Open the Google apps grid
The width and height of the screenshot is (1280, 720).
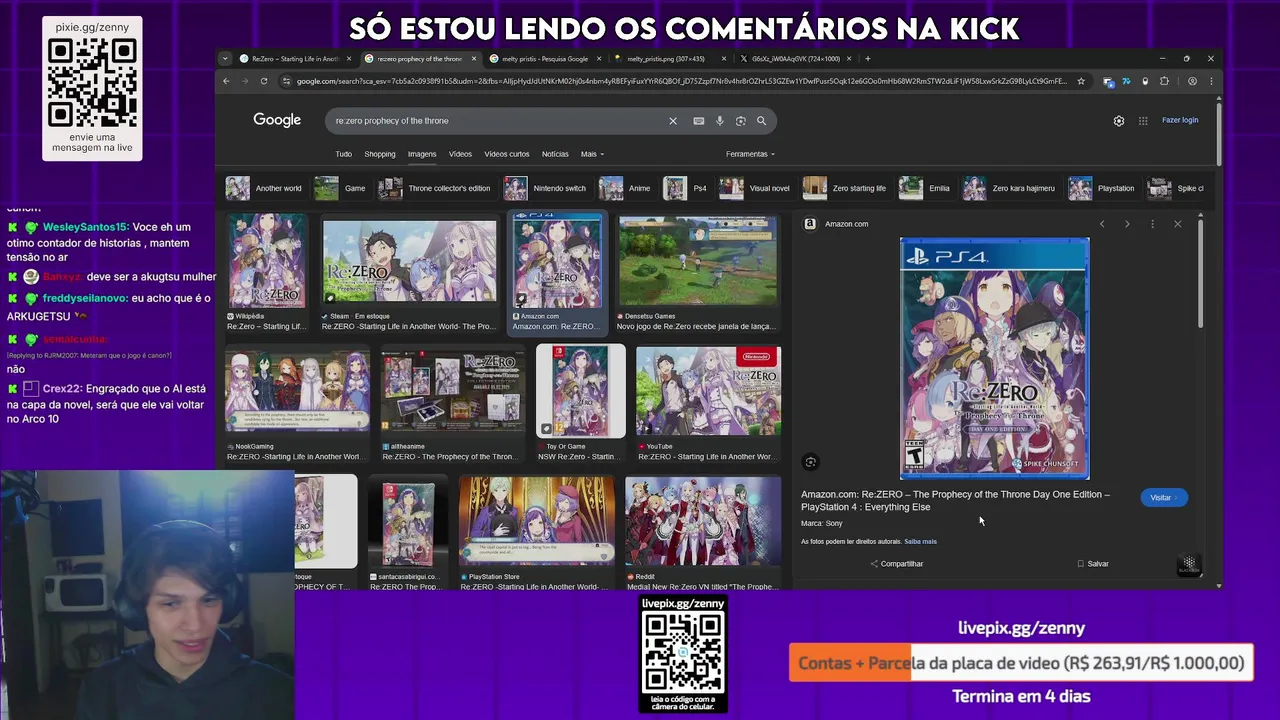coord(1143,121)
